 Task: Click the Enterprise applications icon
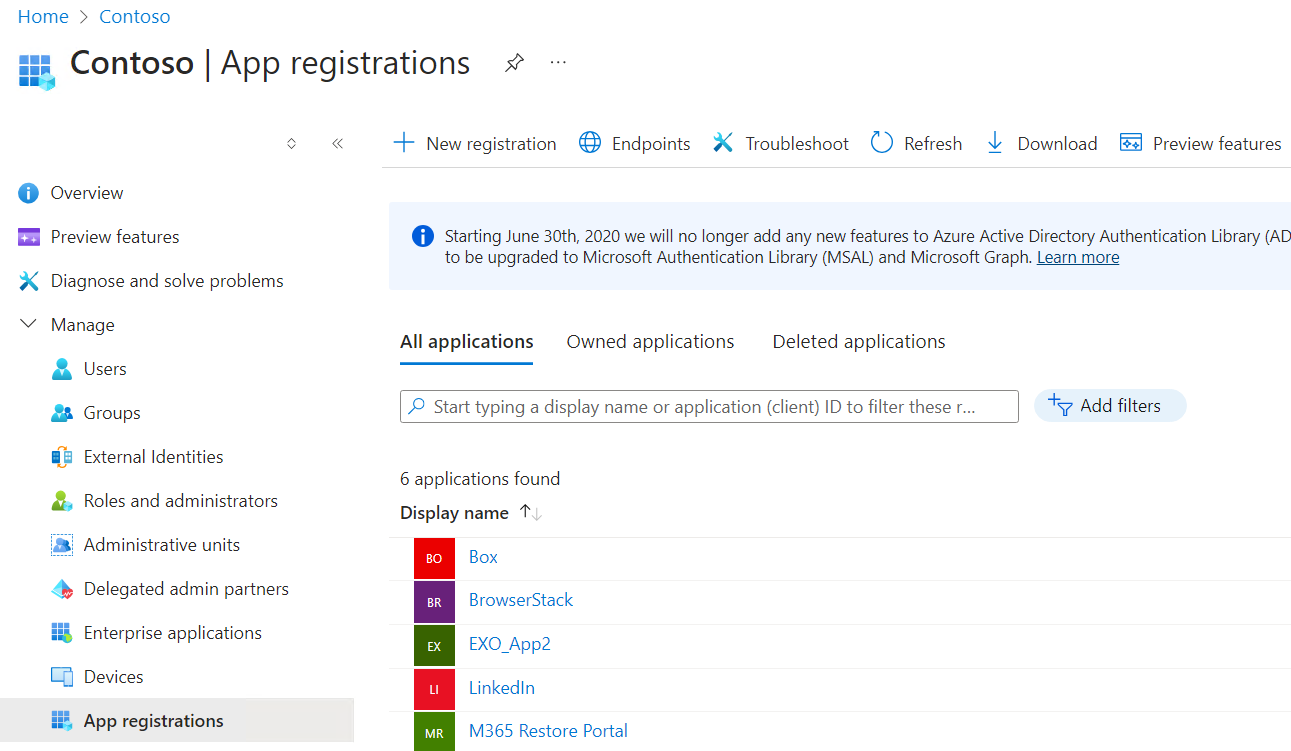[62, 633]
